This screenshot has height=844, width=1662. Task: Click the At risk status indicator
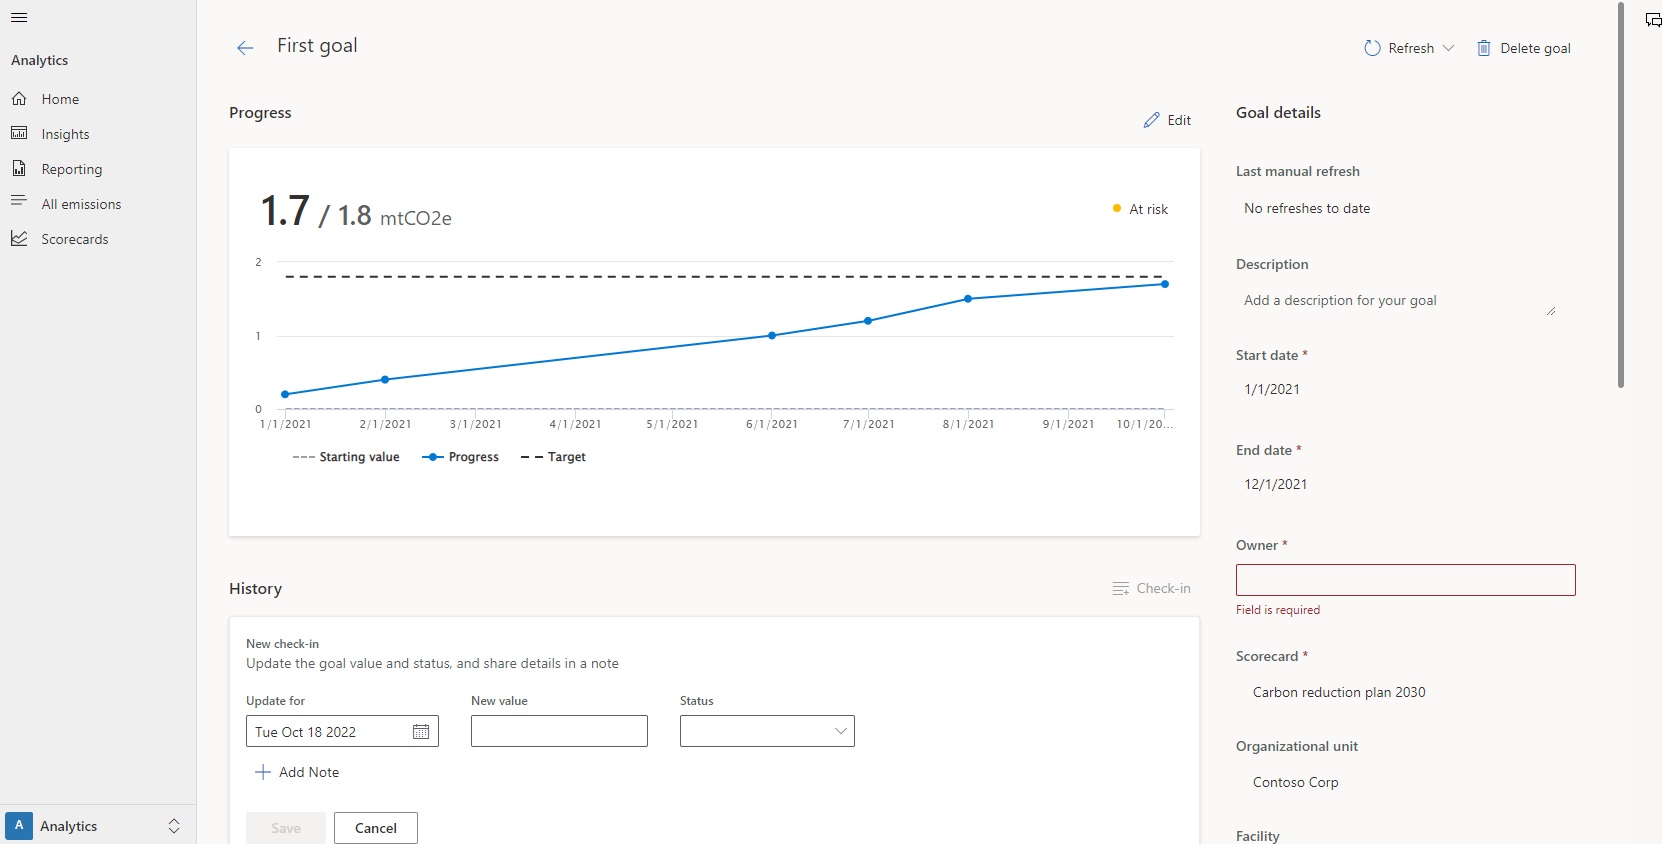(1140, 209)
